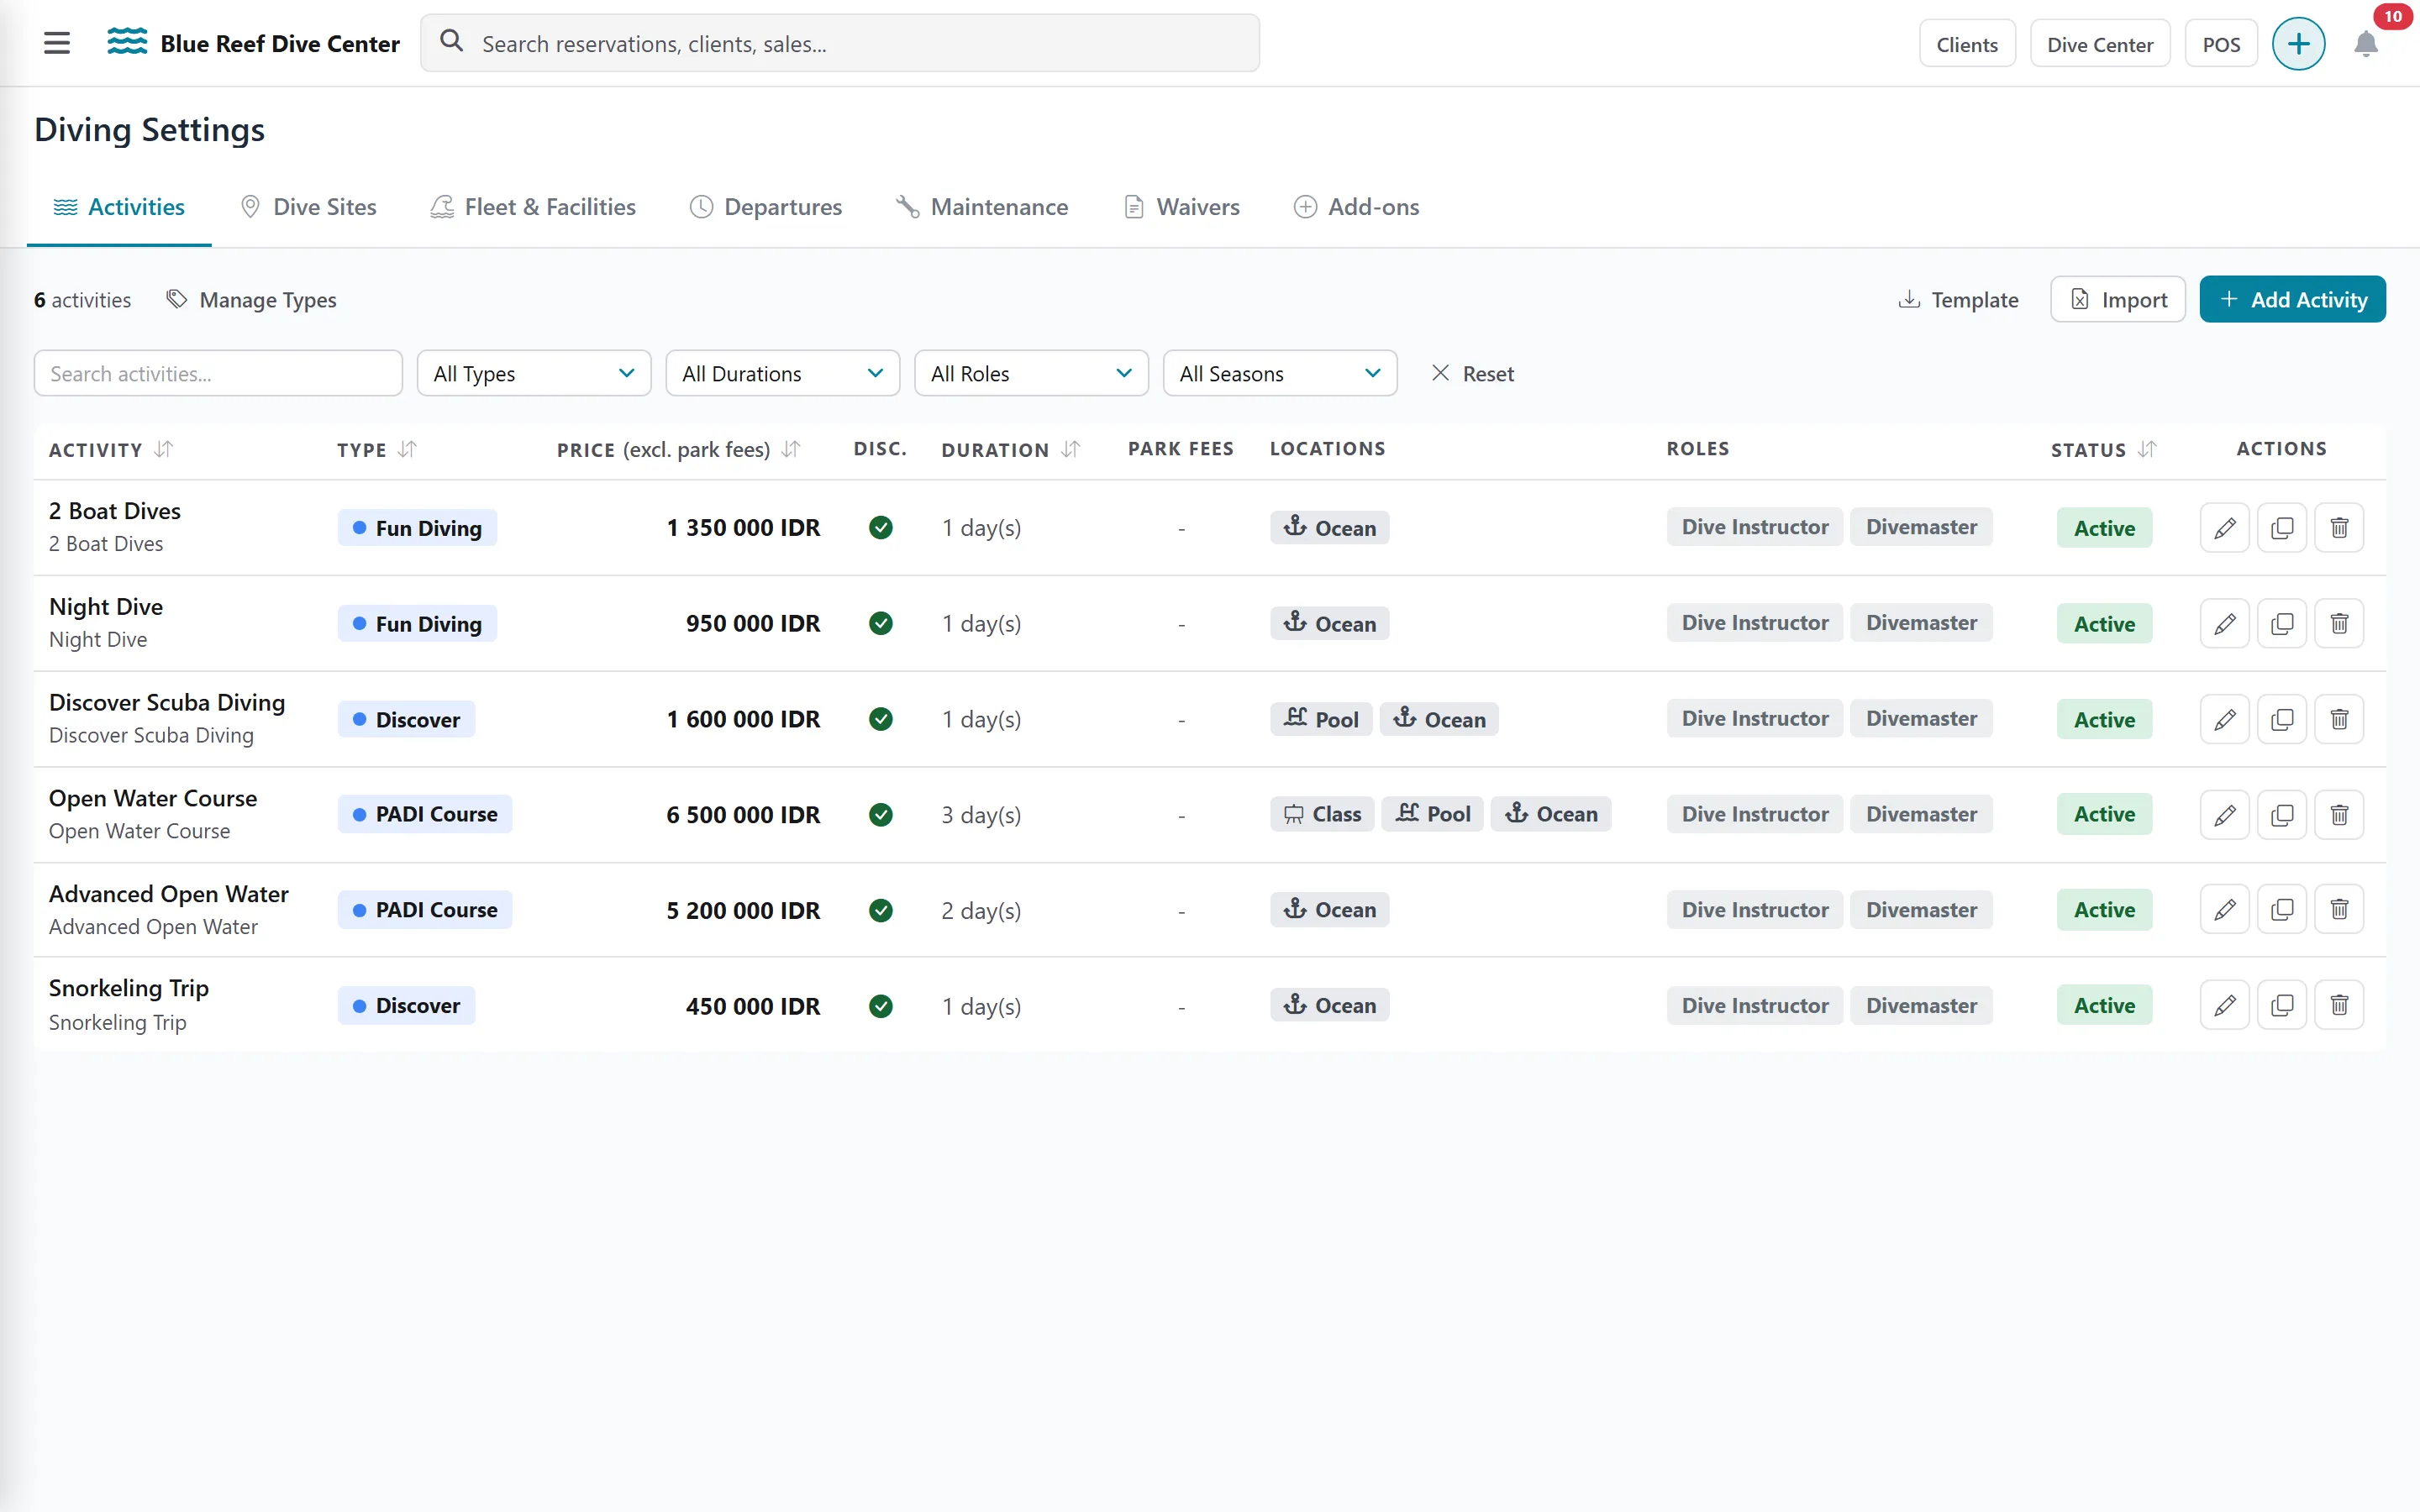Reset the activity filters
This screenshot has width=2420, height=1512.
point(1472,373)
